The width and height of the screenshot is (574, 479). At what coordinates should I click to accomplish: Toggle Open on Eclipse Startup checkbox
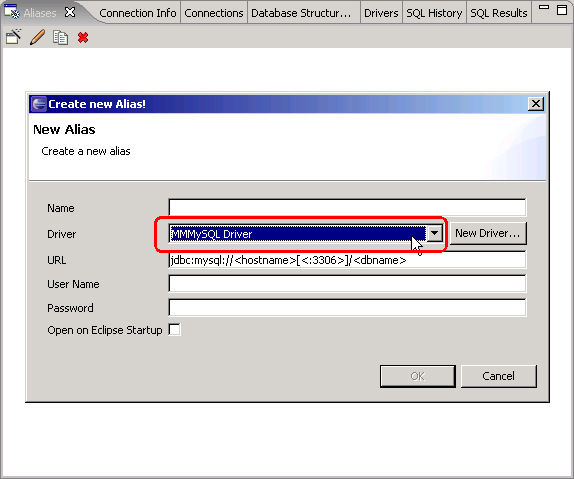click(175, 330)
